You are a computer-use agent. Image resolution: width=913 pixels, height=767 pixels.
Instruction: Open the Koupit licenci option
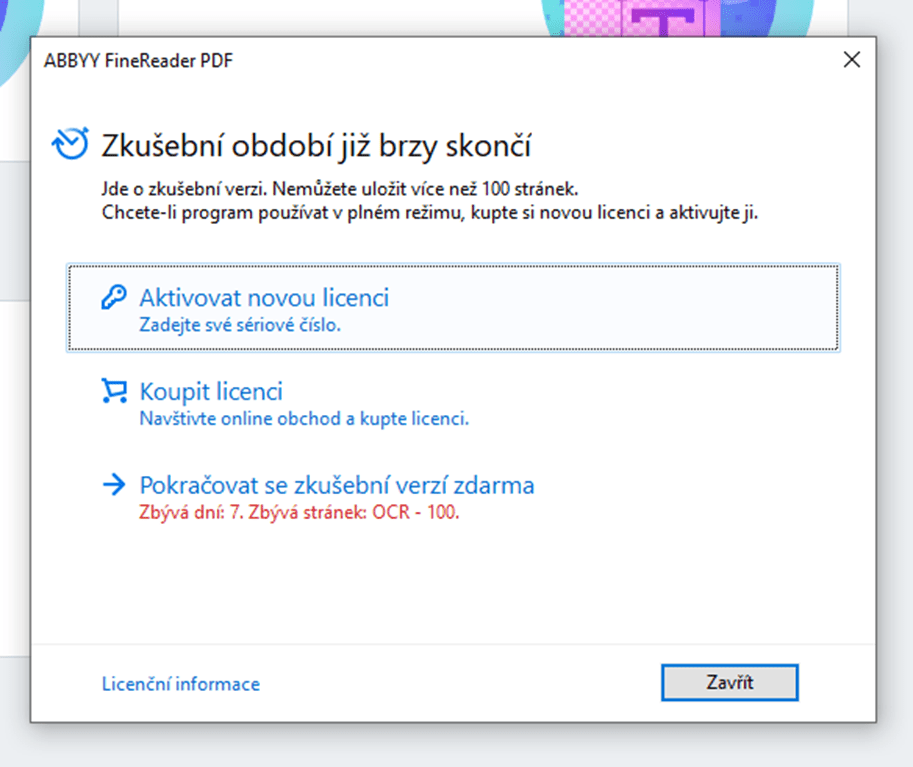coord(209,390)
